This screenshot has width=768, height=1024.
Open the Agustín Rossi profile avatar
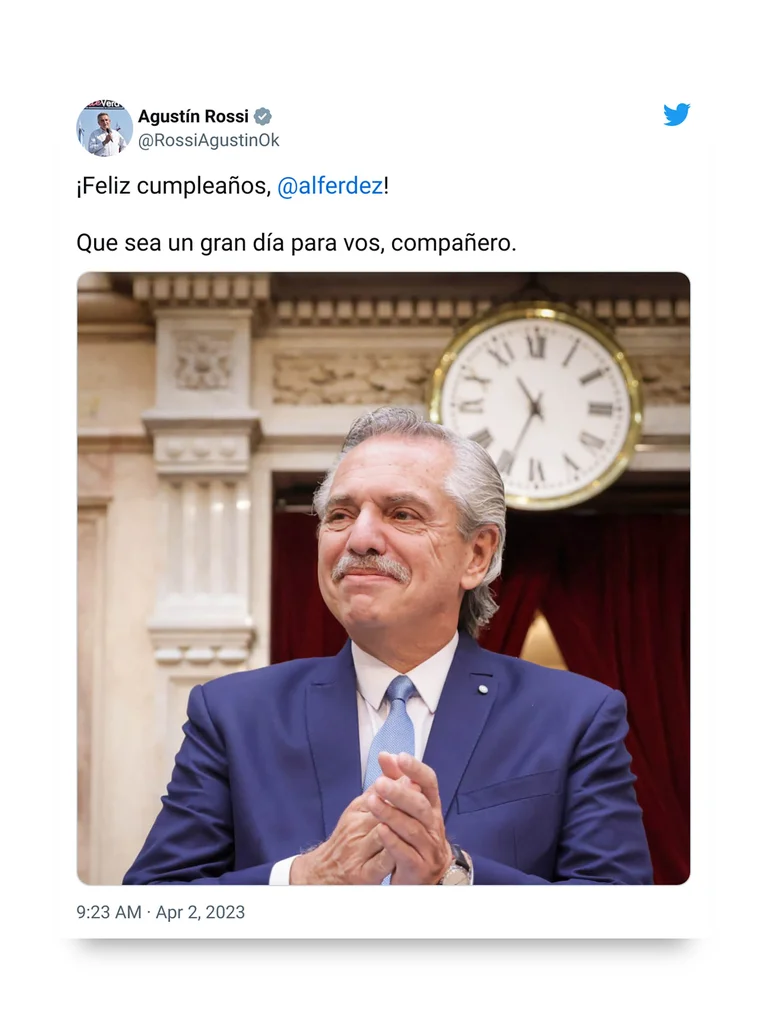point(104,128)
